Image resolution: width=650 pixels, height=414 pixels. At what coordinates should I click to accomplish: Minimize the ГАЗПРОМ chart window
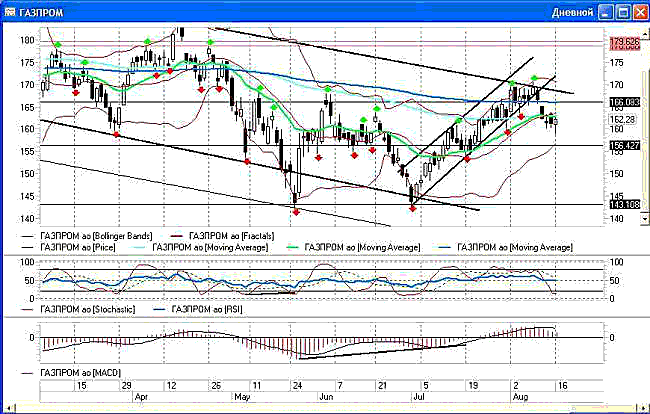(x=606, y=12)
